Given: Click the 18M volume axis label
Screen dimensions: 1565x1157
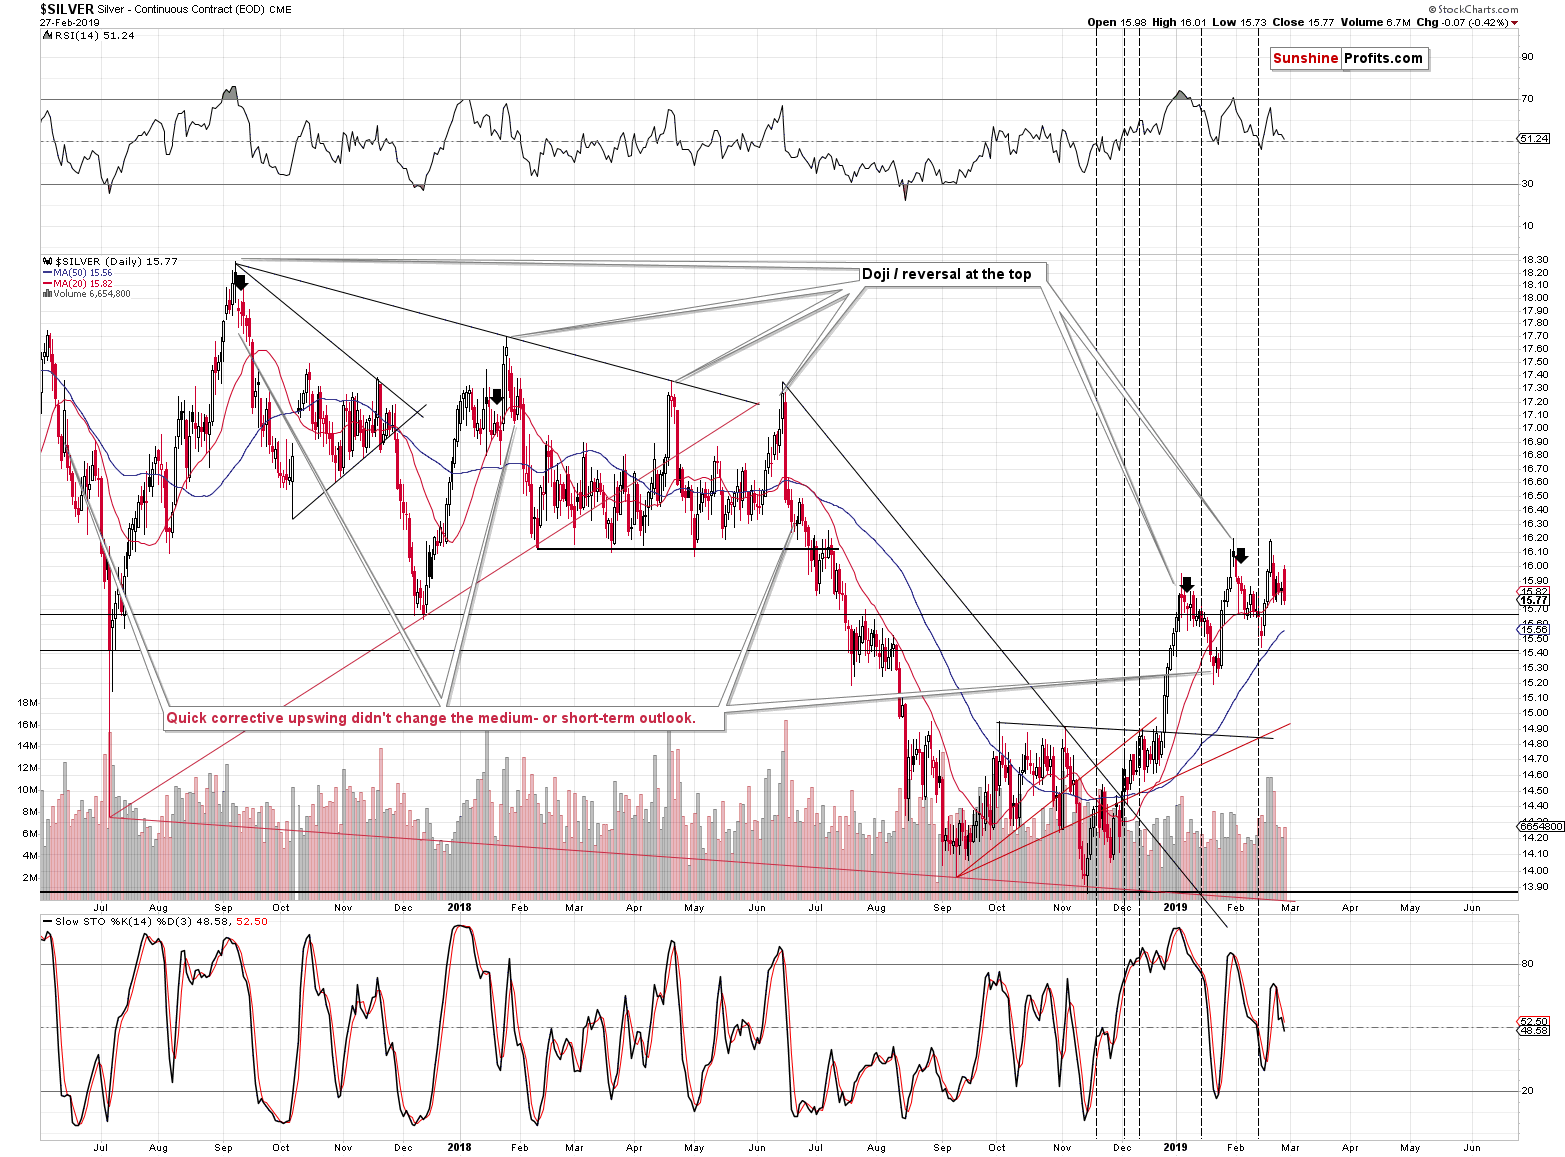Looking at the screenshot, I should pyautogui.click(x=28, y=703).
